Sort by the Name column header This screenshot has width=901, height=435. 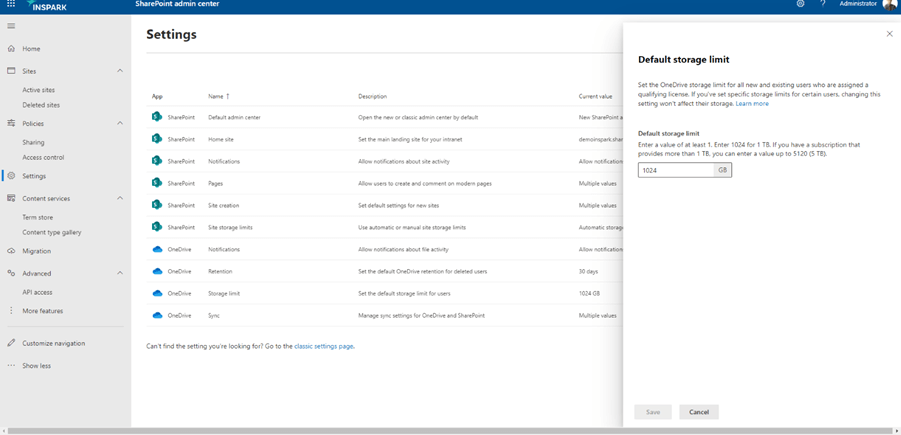tap(218, 96)
